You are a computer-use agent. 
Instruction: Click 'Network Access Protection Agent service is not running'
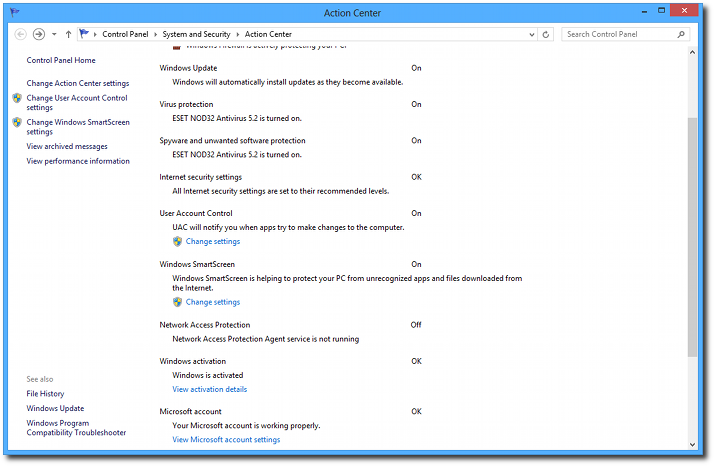pyautogui.click(x=265, y=339)
